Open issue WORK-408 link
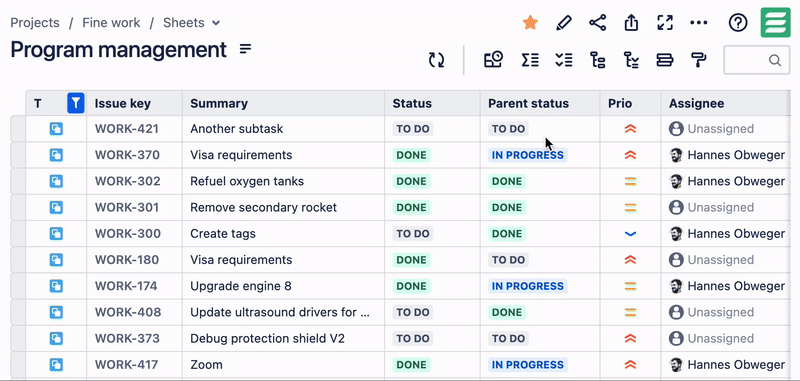 click(128, 312)
